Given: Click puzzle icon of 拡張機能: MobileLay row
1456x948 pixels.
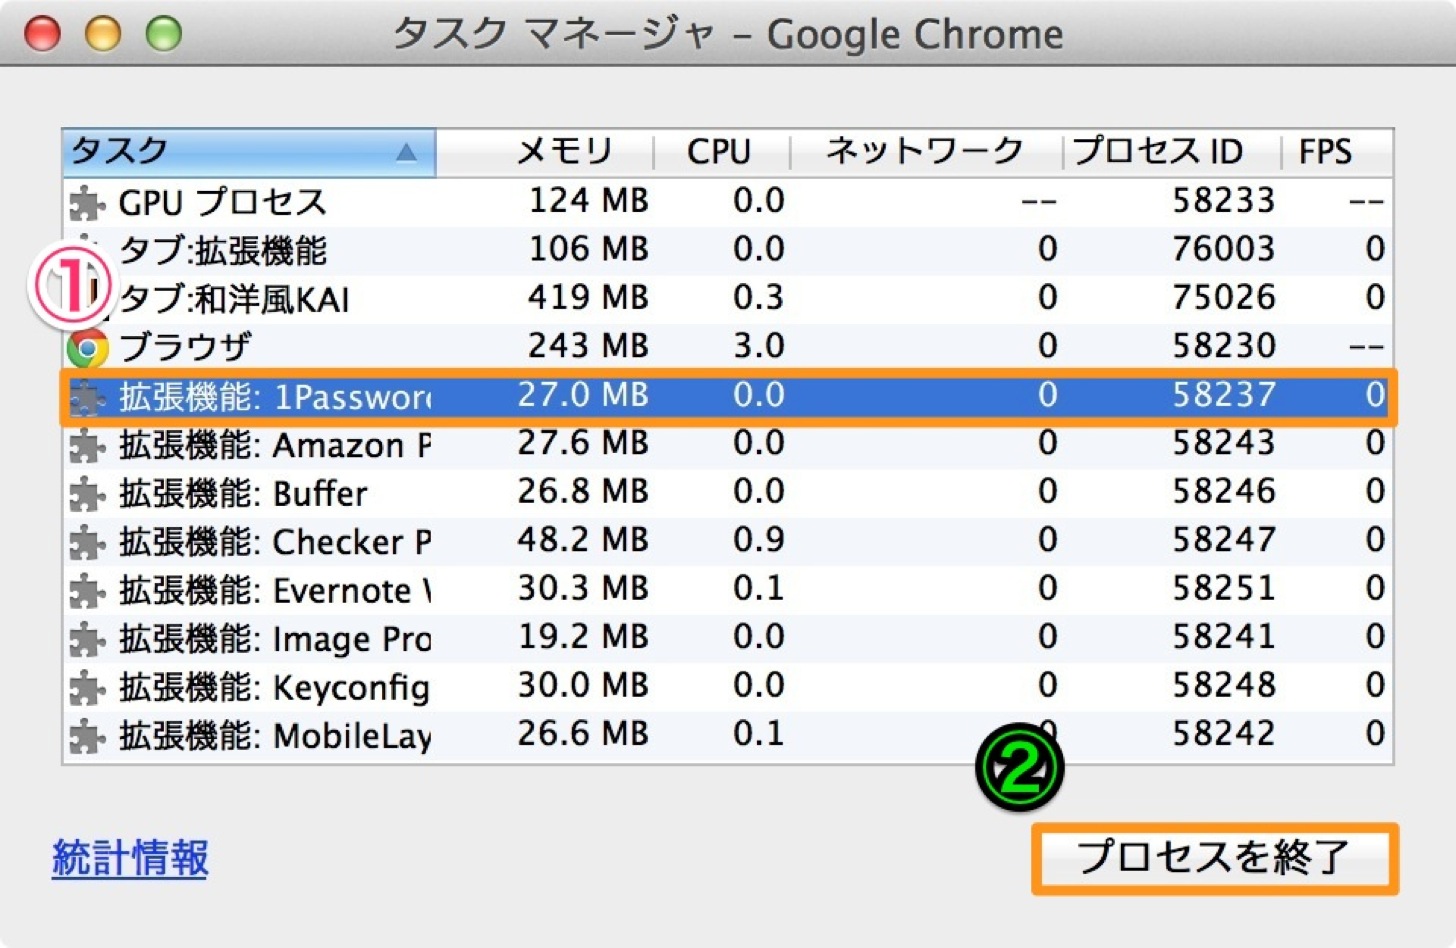Looking at the screenshot, I should [x=87, y=736].
